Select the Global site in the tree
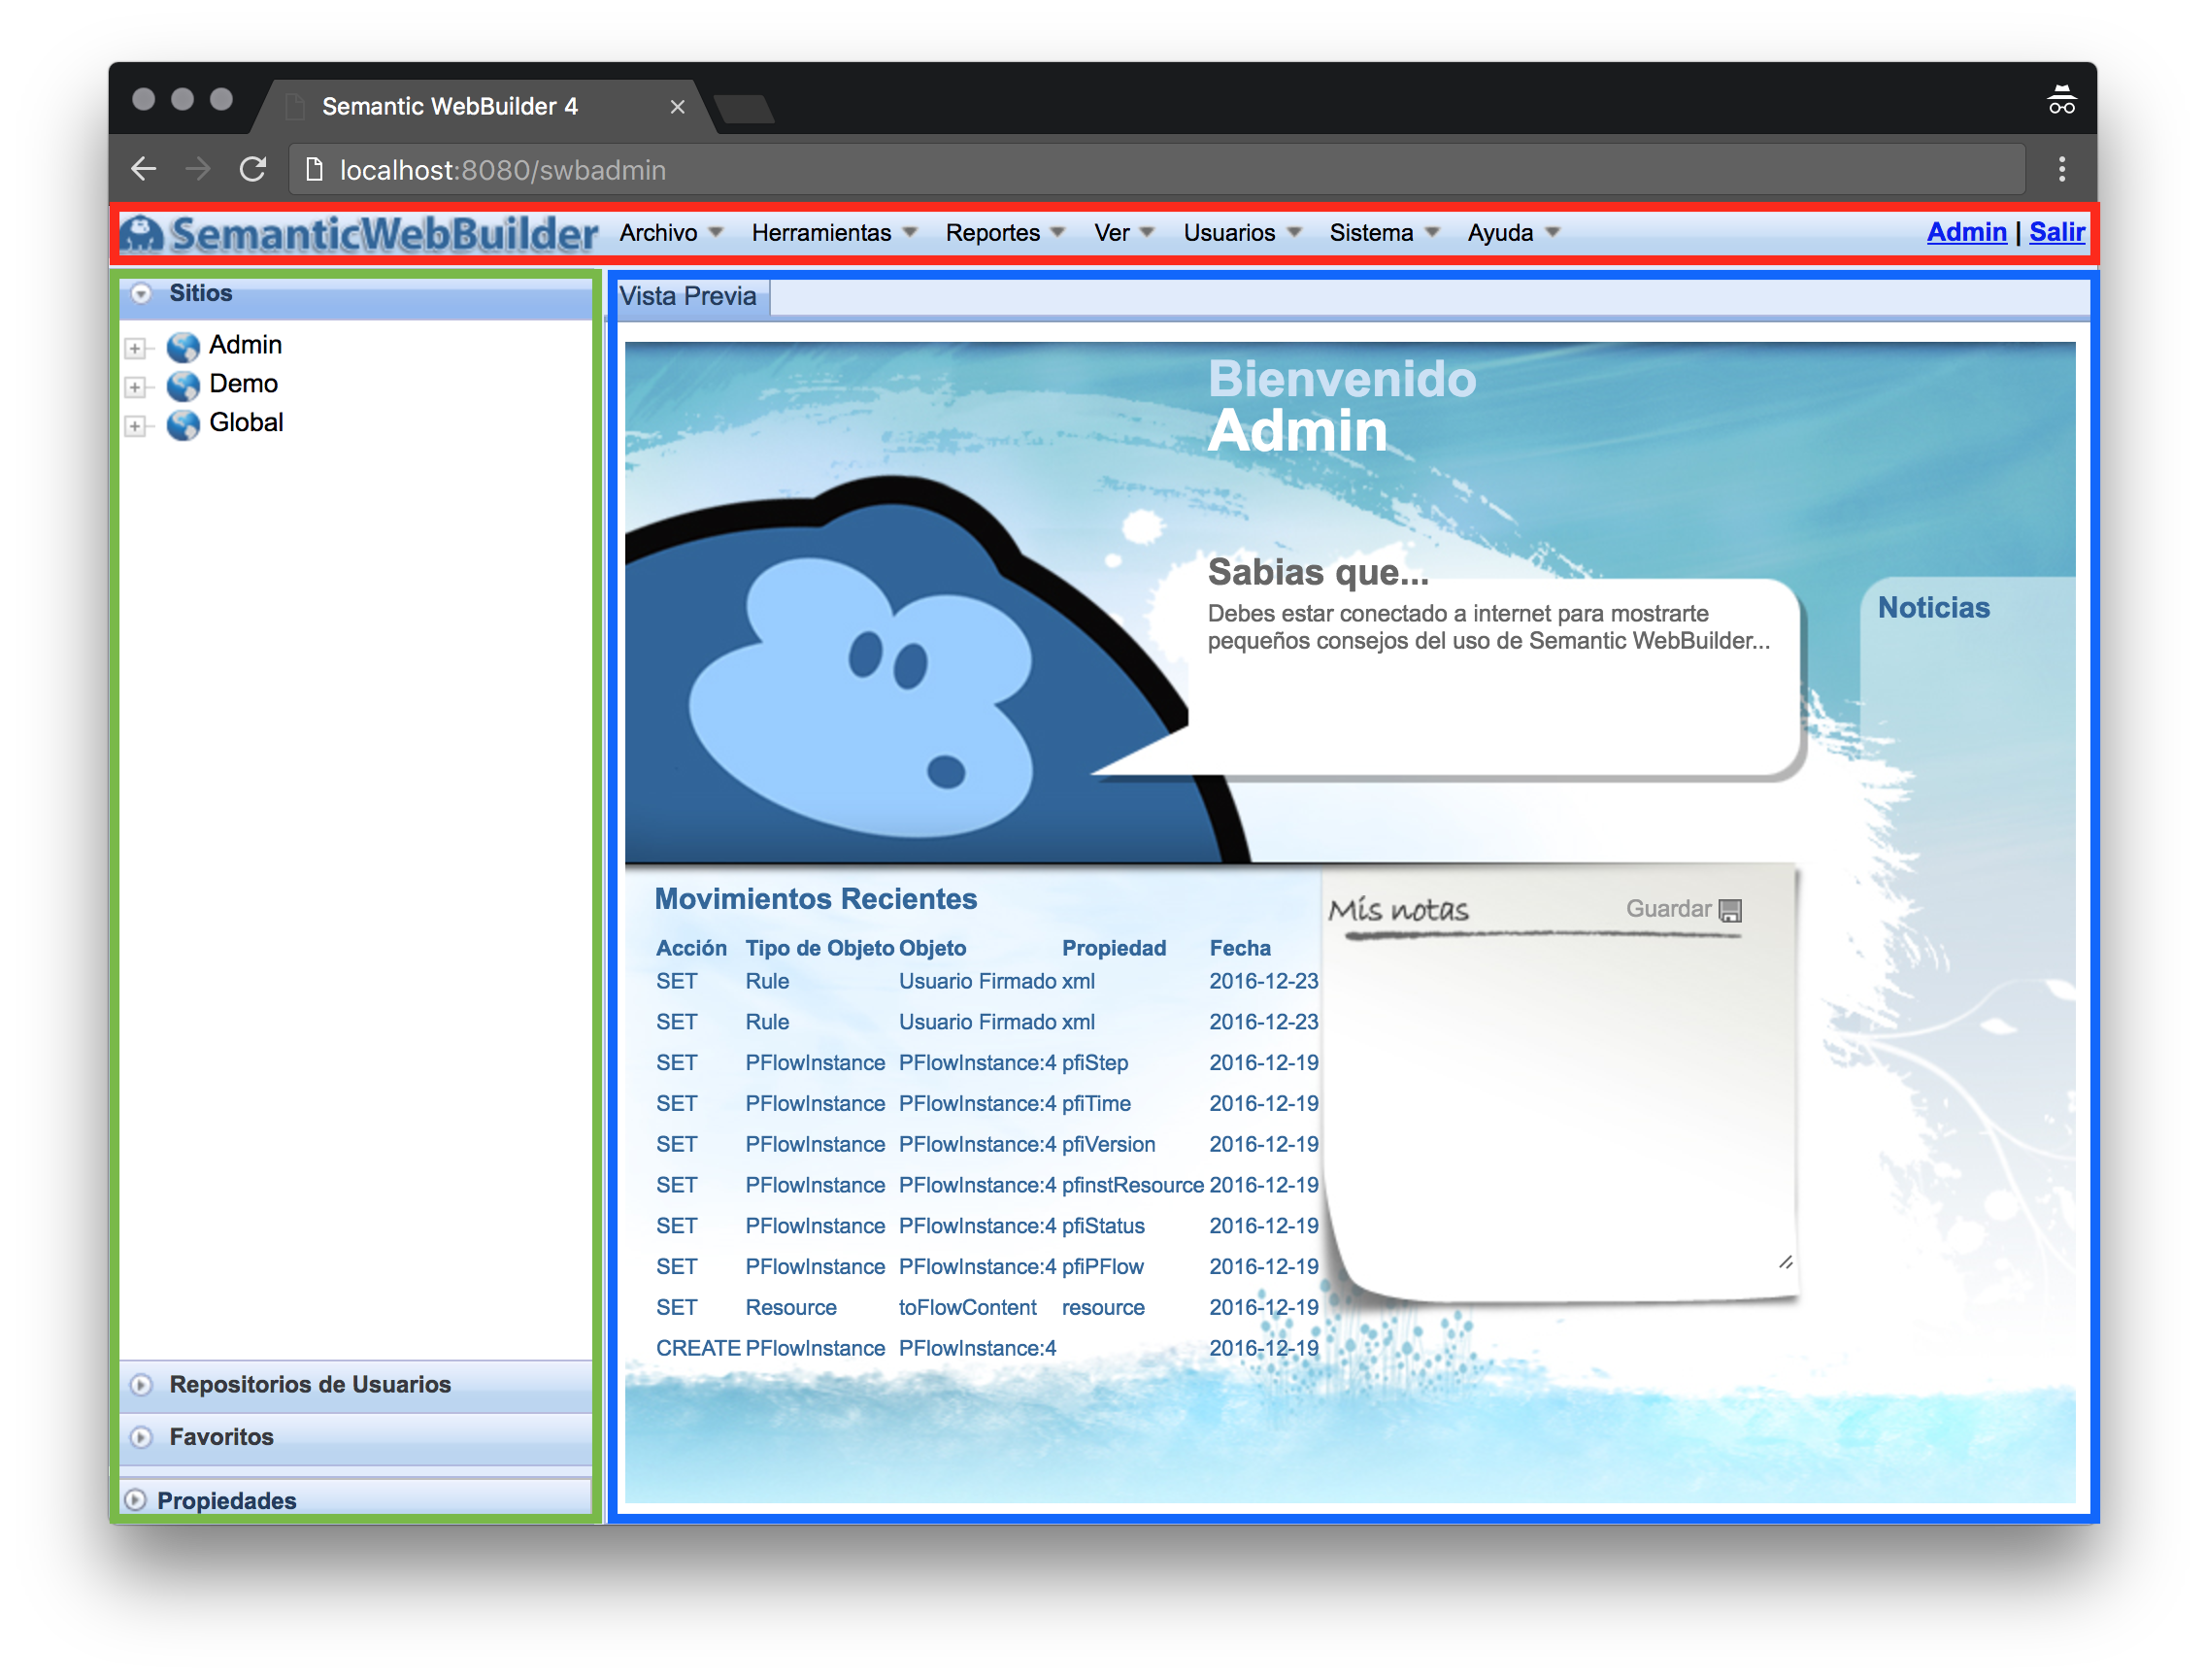The width and height of the screenshot is (2206, 1680). point(246,424)
